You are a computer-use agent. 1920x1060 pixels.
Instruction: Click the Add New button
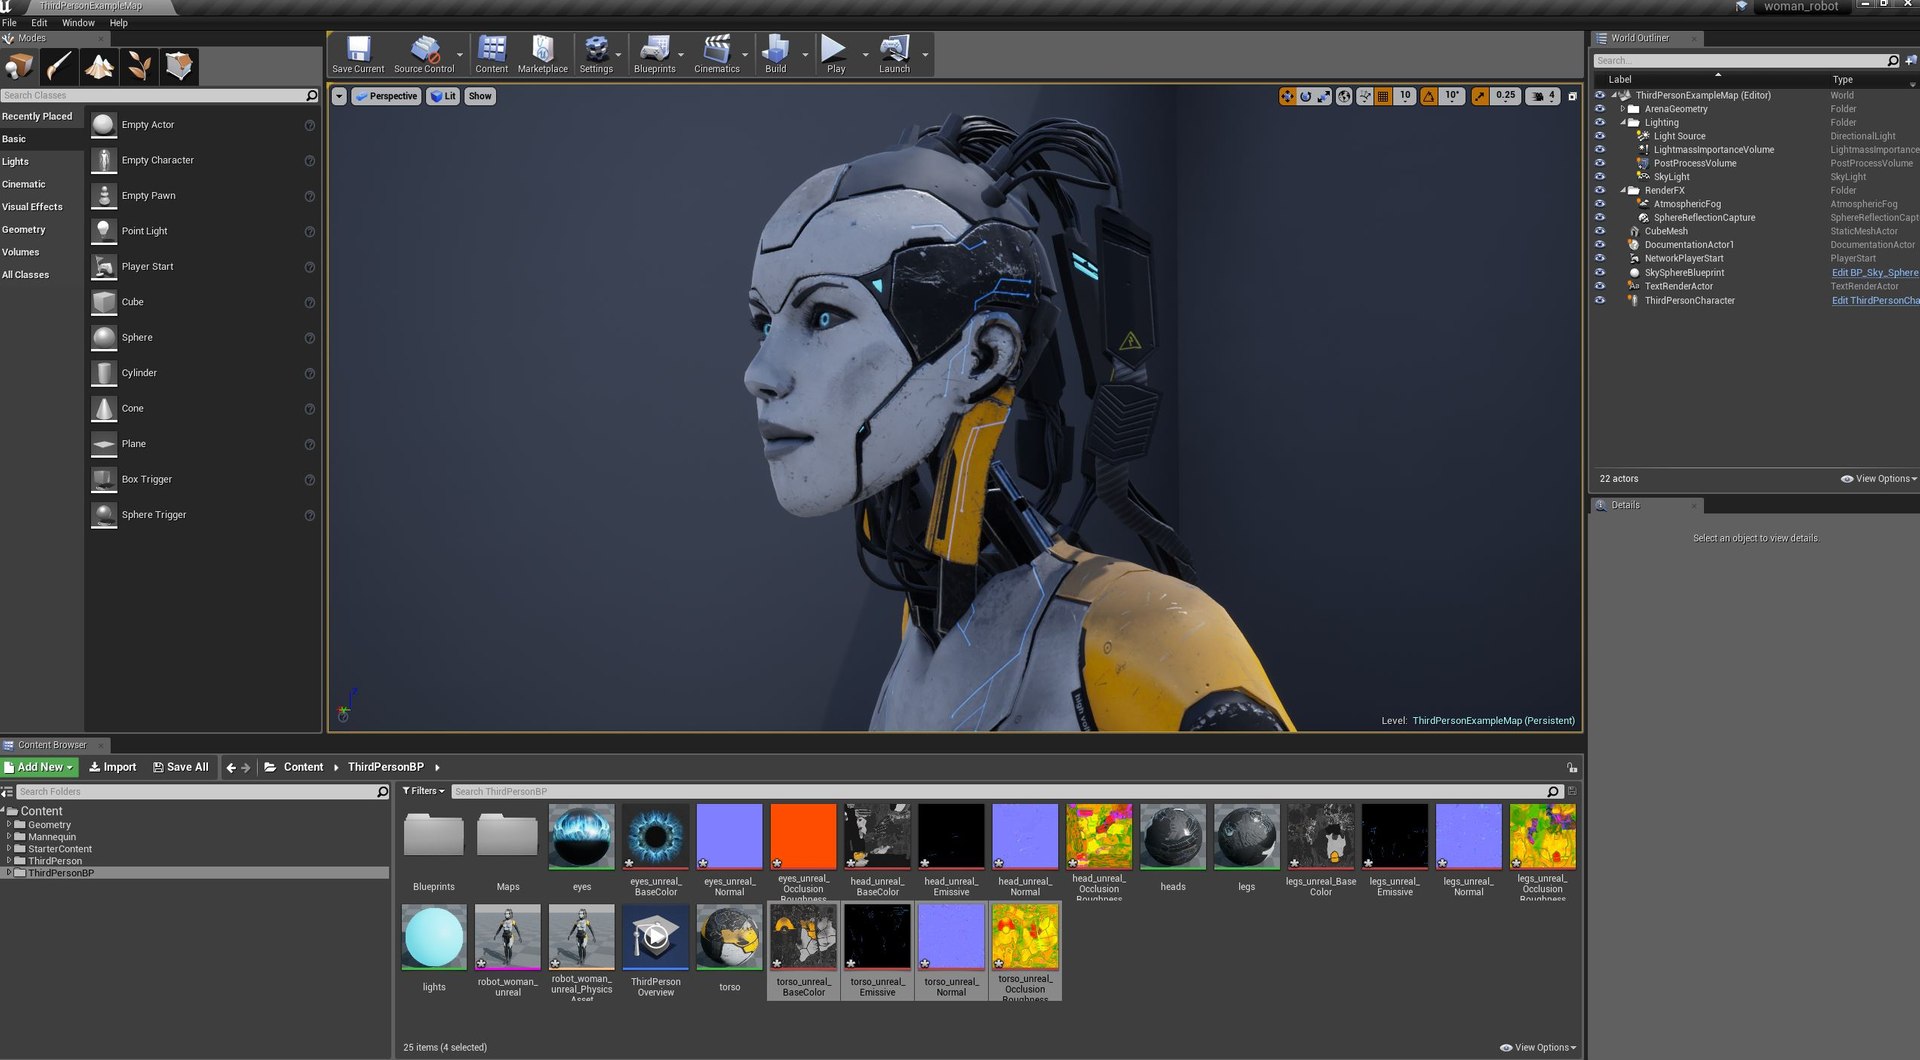coord(39,767)
